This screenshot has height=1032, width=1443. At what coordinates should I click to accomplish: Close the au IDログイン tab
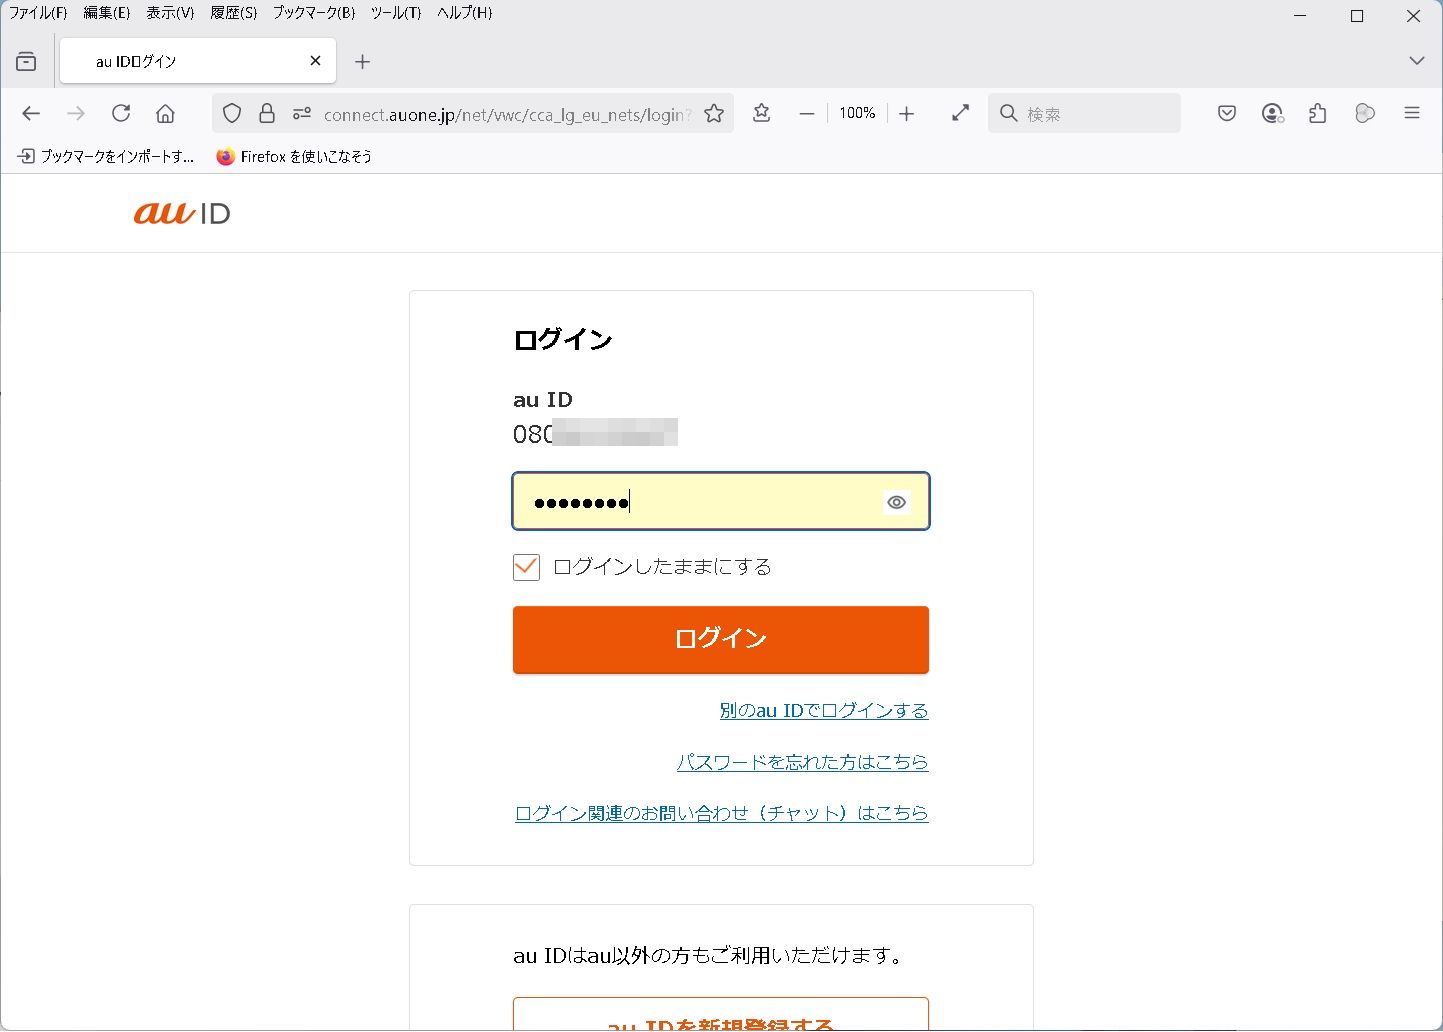coord(315,61)
